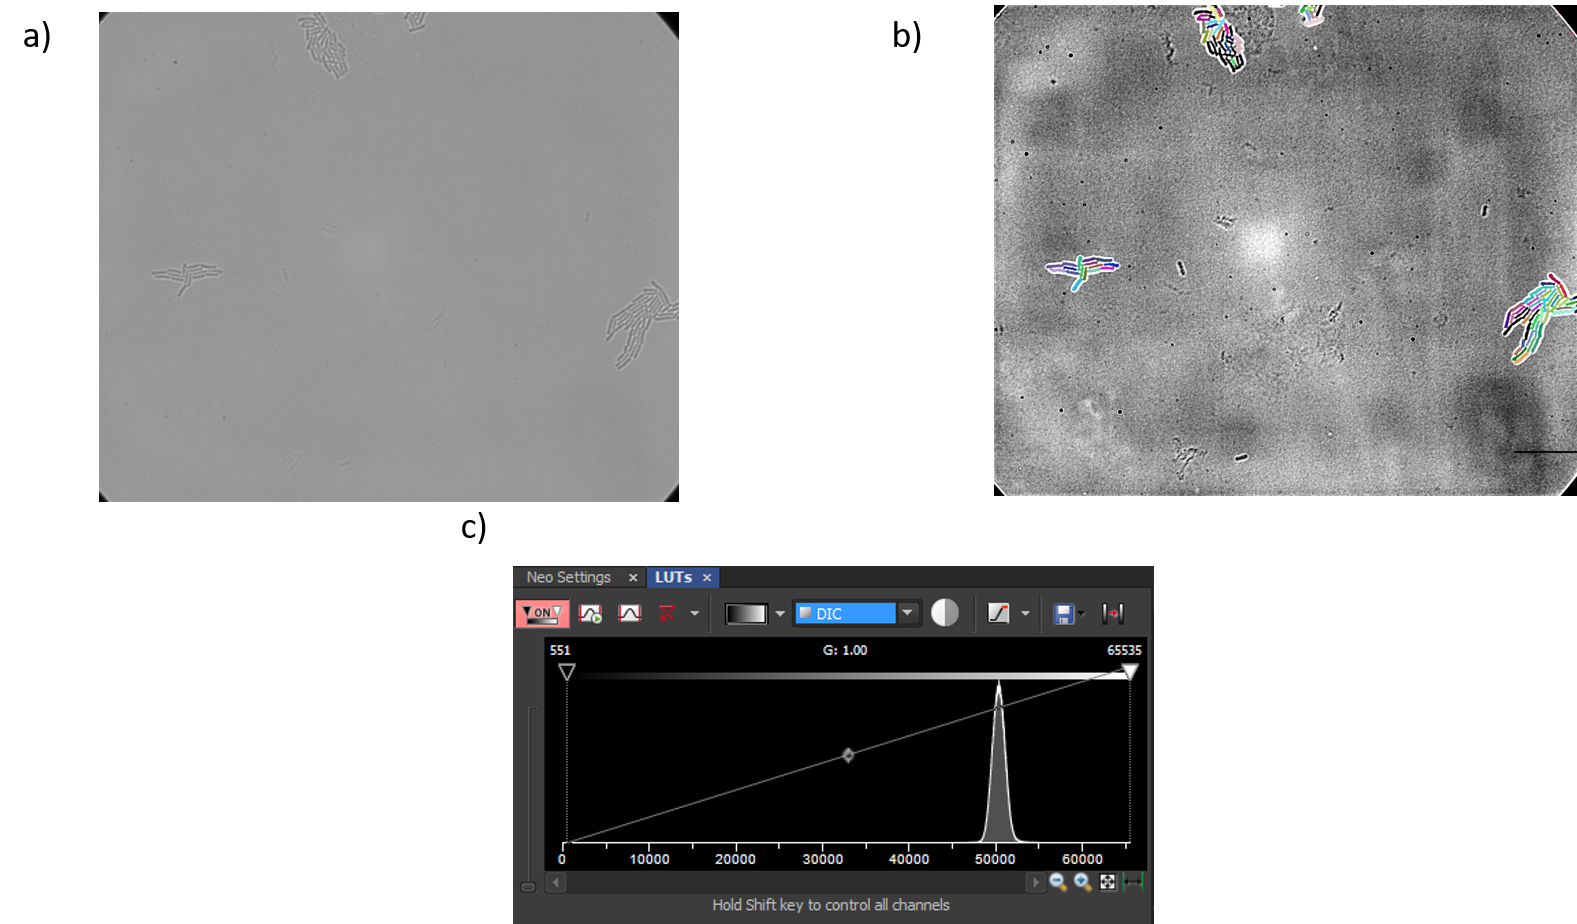Click the zoom in magnifier icon
The image size is (1577, 924).
pyautogui.click(x=1083, y=882)
